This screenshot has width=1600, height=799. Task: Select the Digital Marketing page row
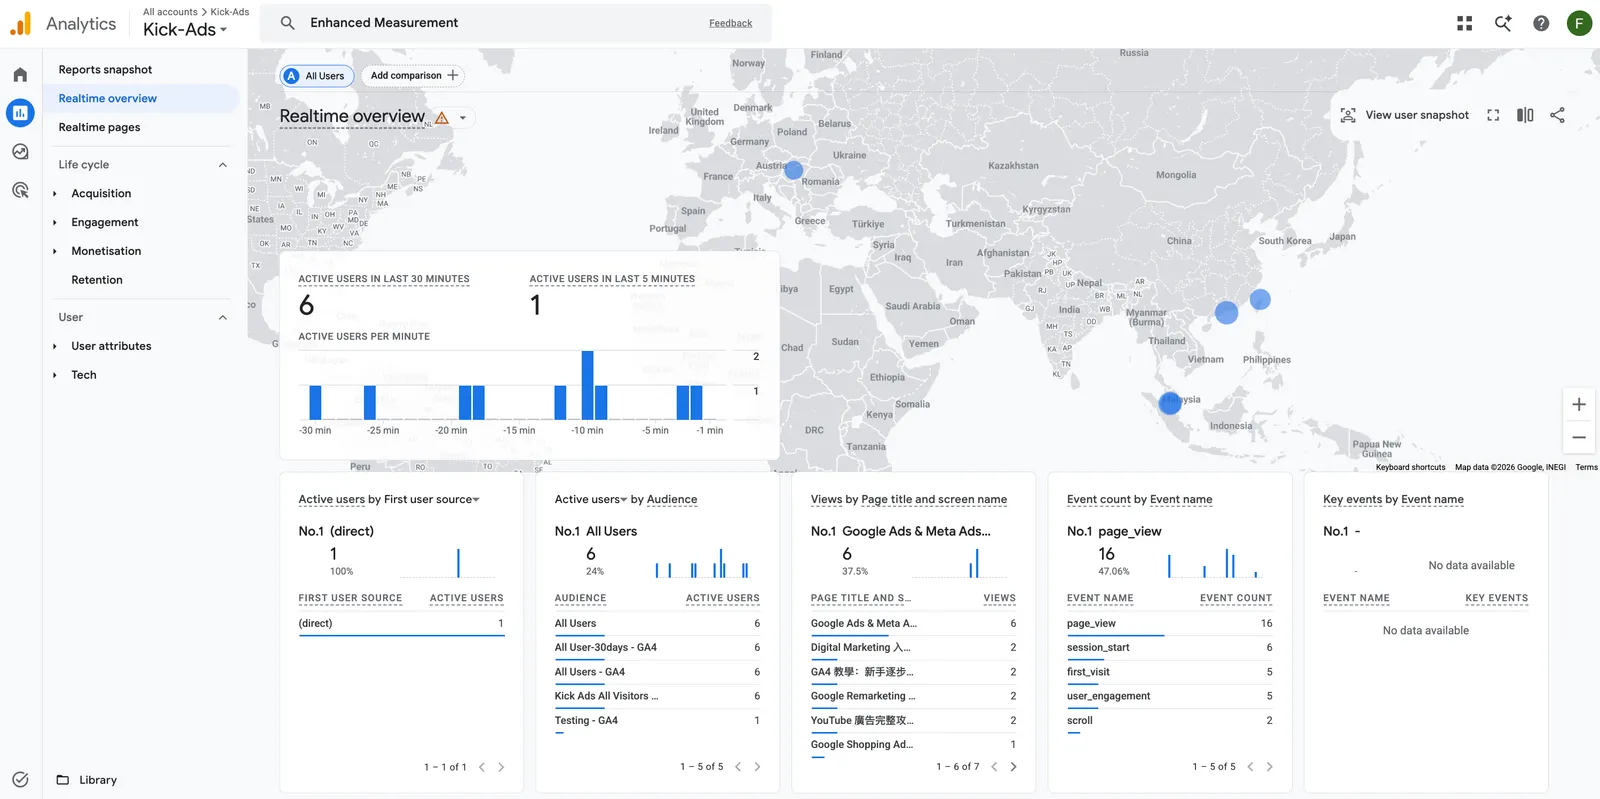tap(913, 648)
